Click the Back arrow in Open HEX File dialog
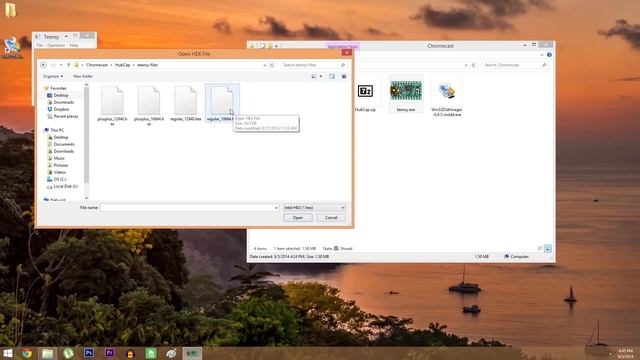This screenshot has height=360, width=640. [x=43, y=65]
